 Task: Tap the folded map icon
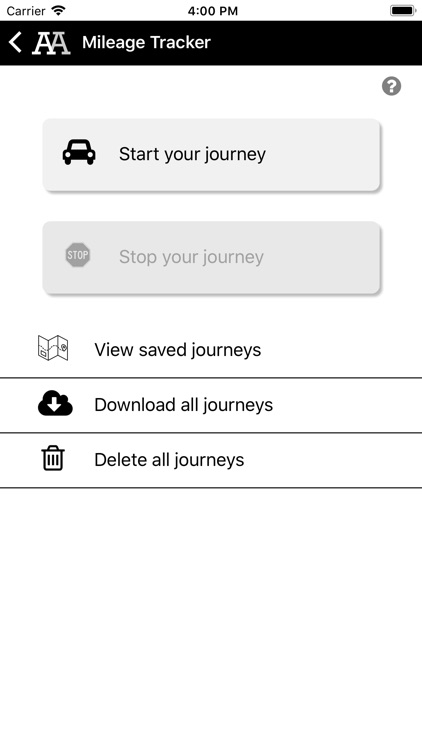click(x=53, y=348)
